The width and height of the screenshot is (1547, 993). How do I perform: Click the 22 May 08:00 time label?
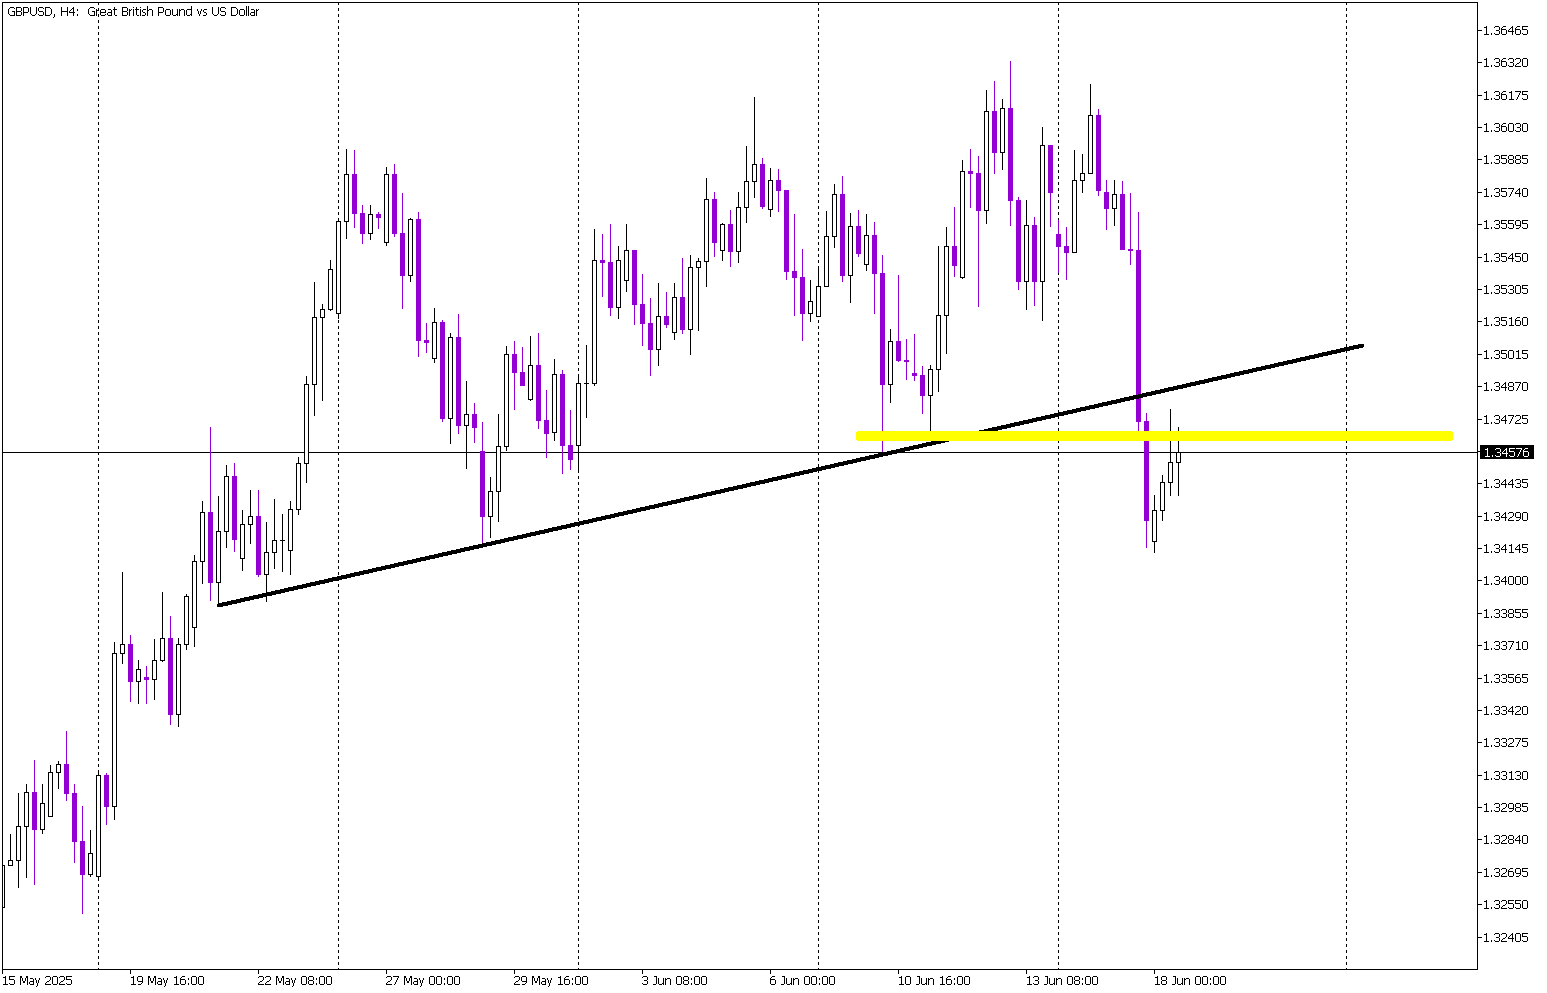tap(295, 981)
